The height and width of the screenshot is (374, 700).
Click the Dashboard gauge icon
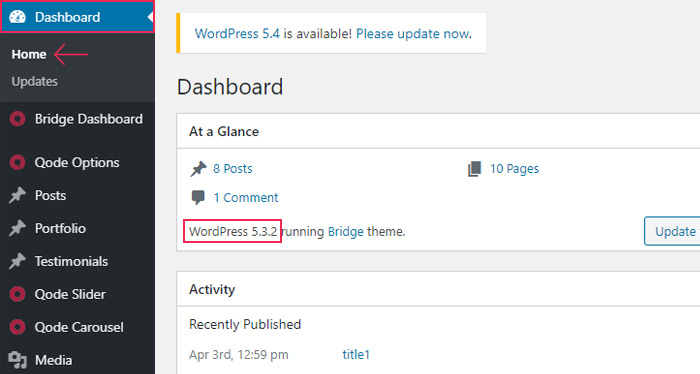(x=17, y=17)
